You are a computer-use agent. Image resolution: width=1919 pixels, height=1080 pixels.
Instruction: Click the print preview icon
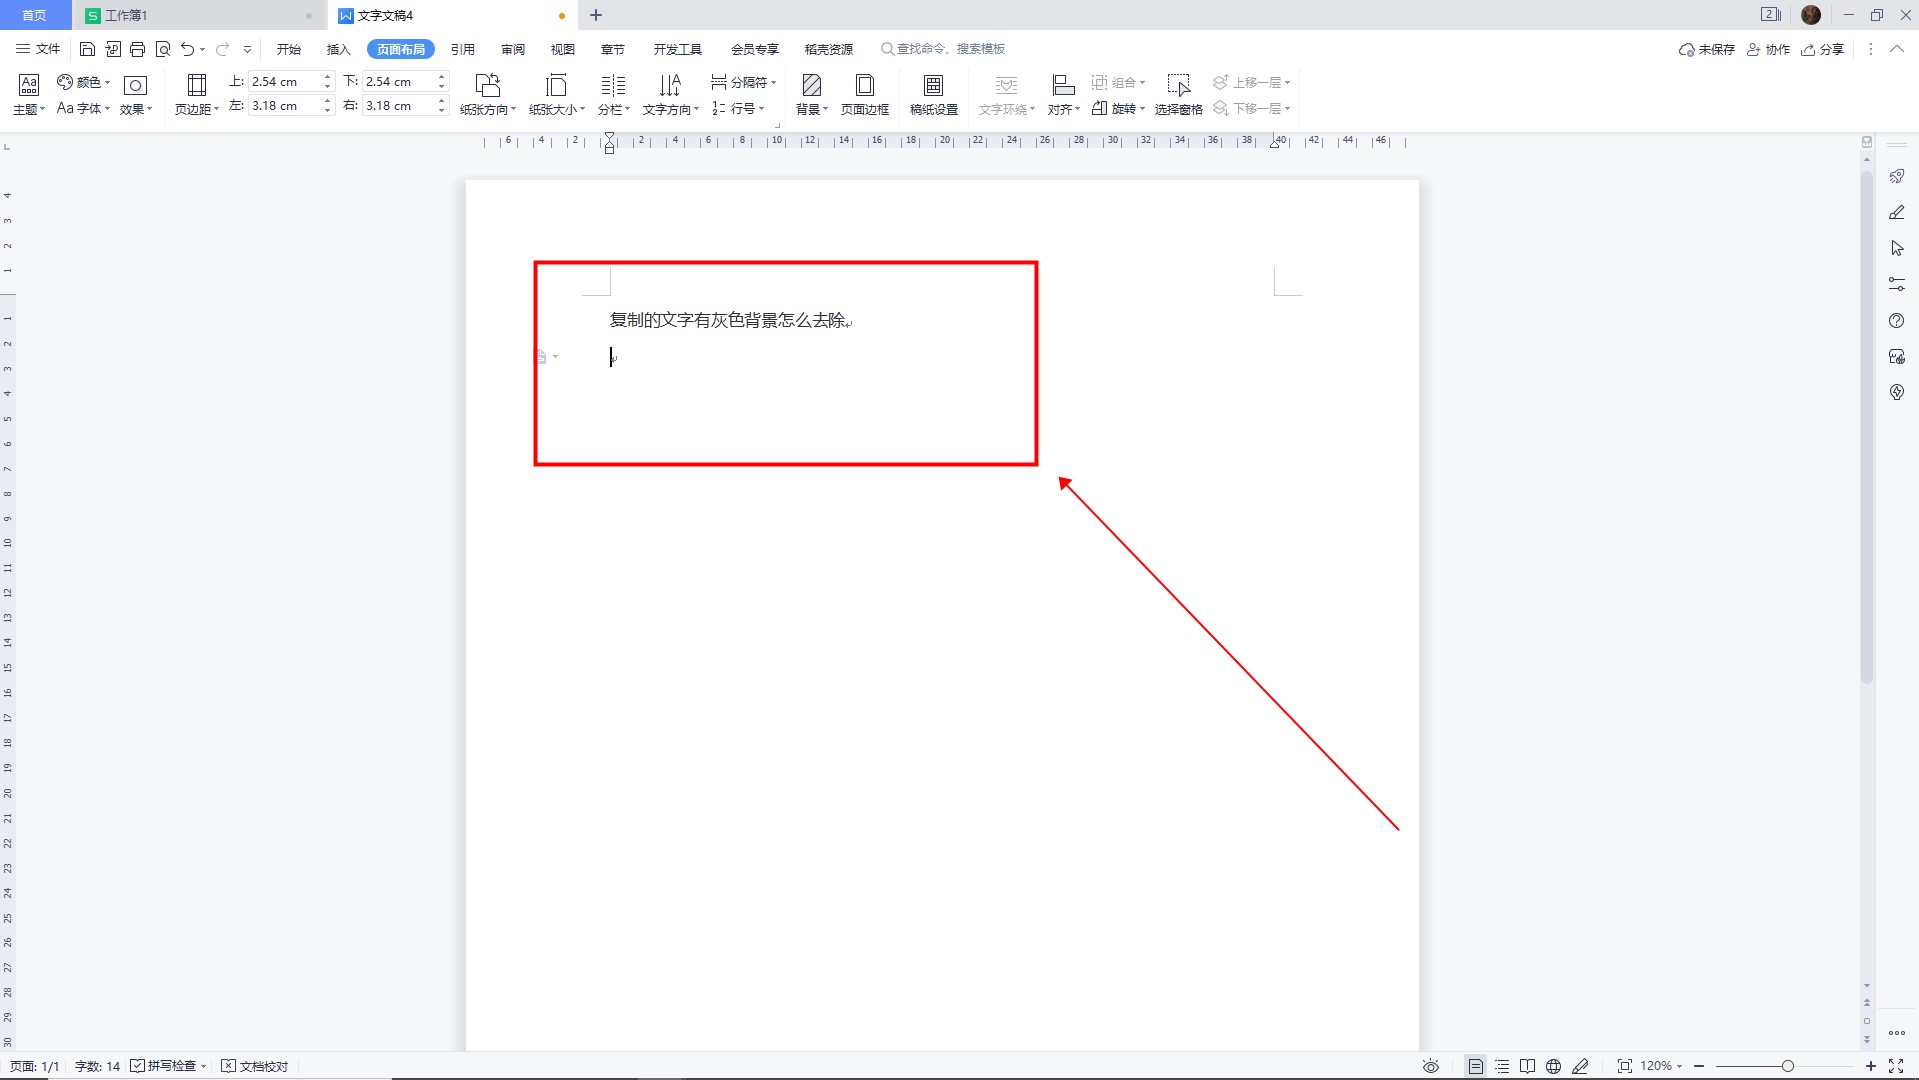[x=163, y=49]
